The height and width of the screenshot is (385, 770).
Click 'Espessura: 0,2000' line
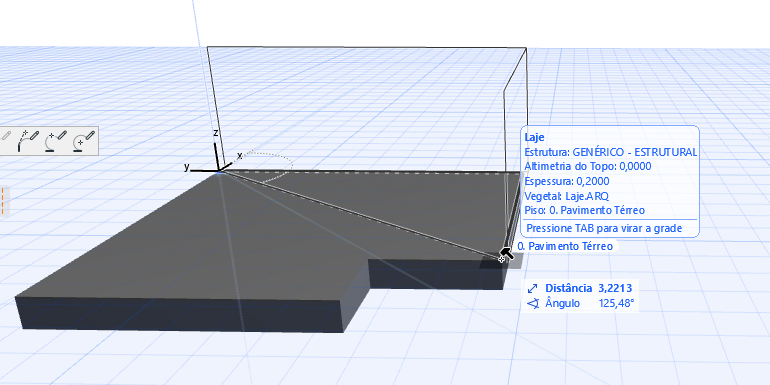pyautogui.click(x=567, y=181)
